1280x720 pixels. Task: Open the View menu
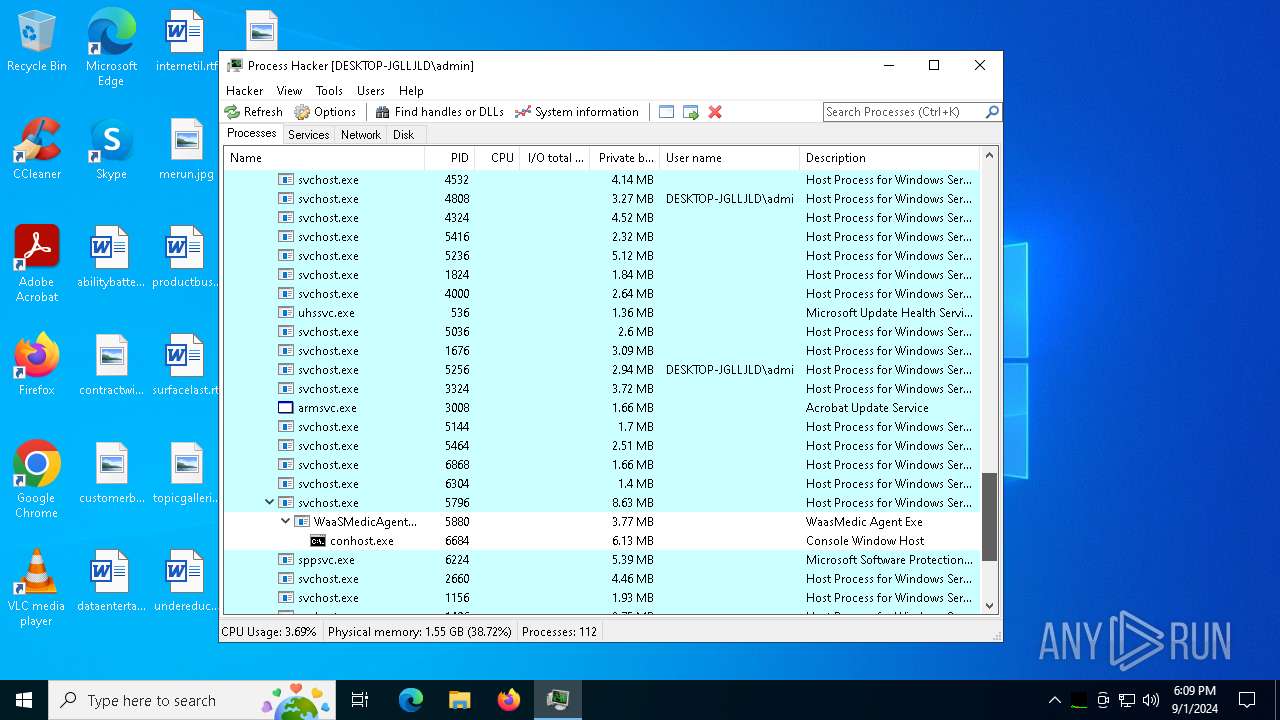[x=289, y=90]
